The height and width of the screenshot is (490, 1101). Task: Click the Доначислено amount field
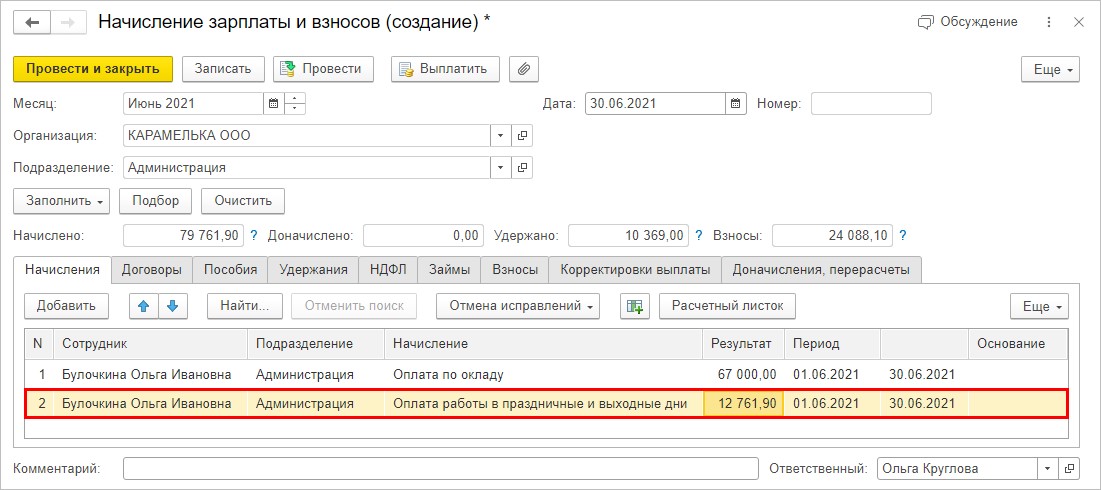pos(424,236)
